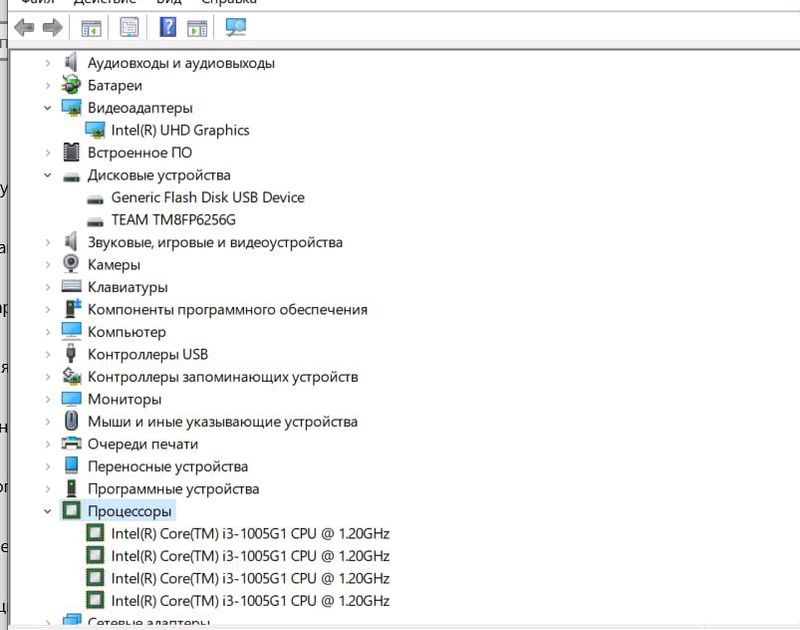Screen dimensions: 800x630
Task: Select the "Очереди печати" label
Action: [143, 444]
